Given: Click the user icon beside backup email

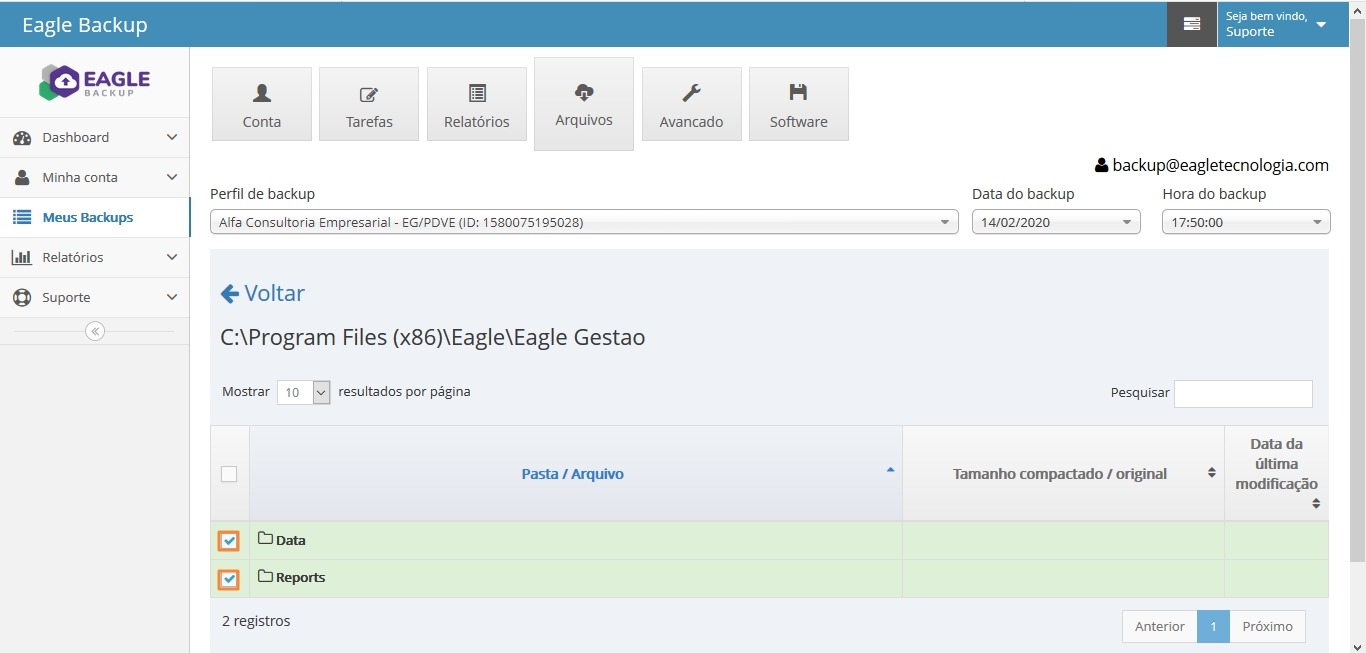Looking at the screenshot, I should click(x=1102, y=166).
